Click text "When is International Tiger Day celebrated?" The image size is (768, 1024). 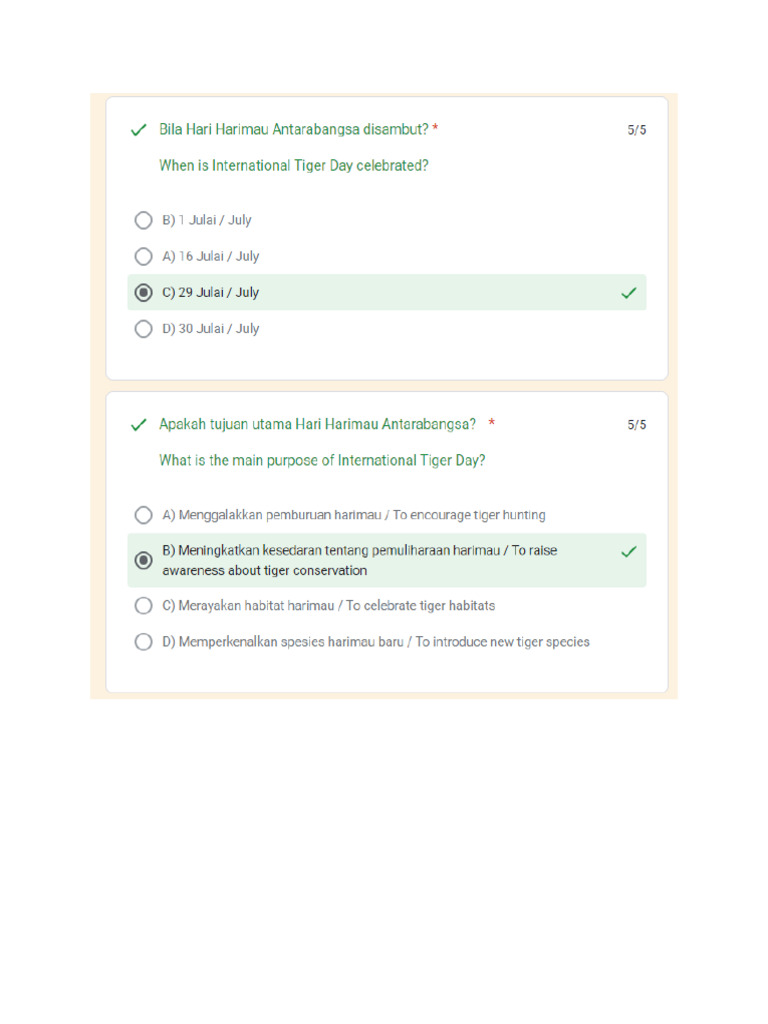[x=294, y=166]
